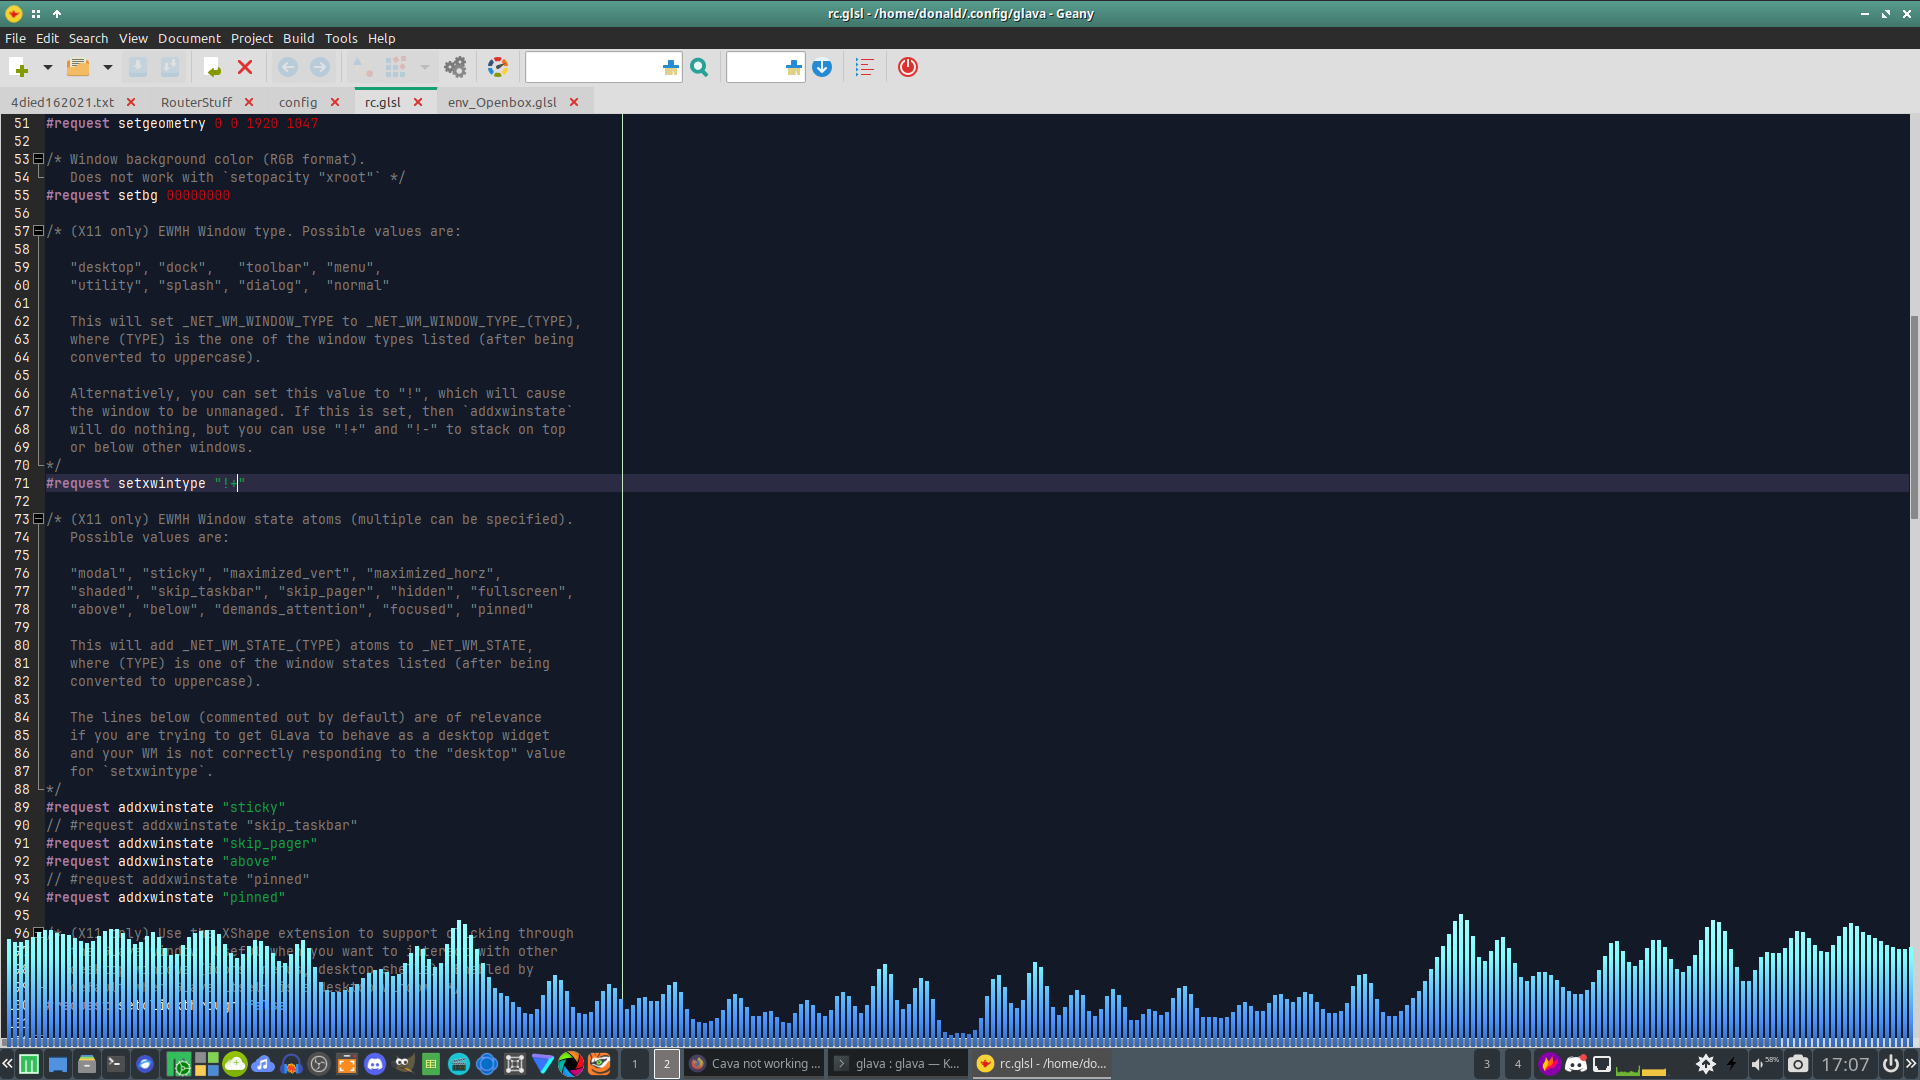
Task: Click the jump to line arrow icon
Action: coord(822,67)
